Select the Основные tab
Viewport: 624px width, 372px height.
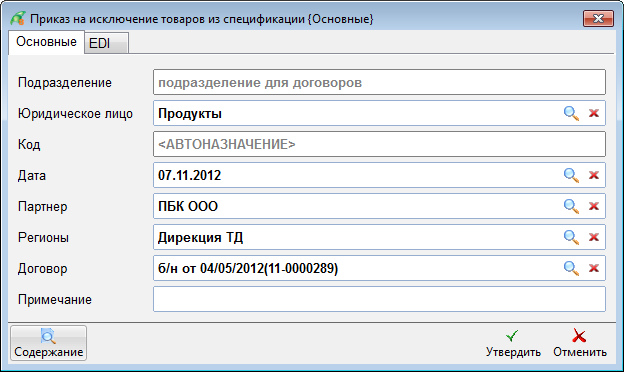46,42
